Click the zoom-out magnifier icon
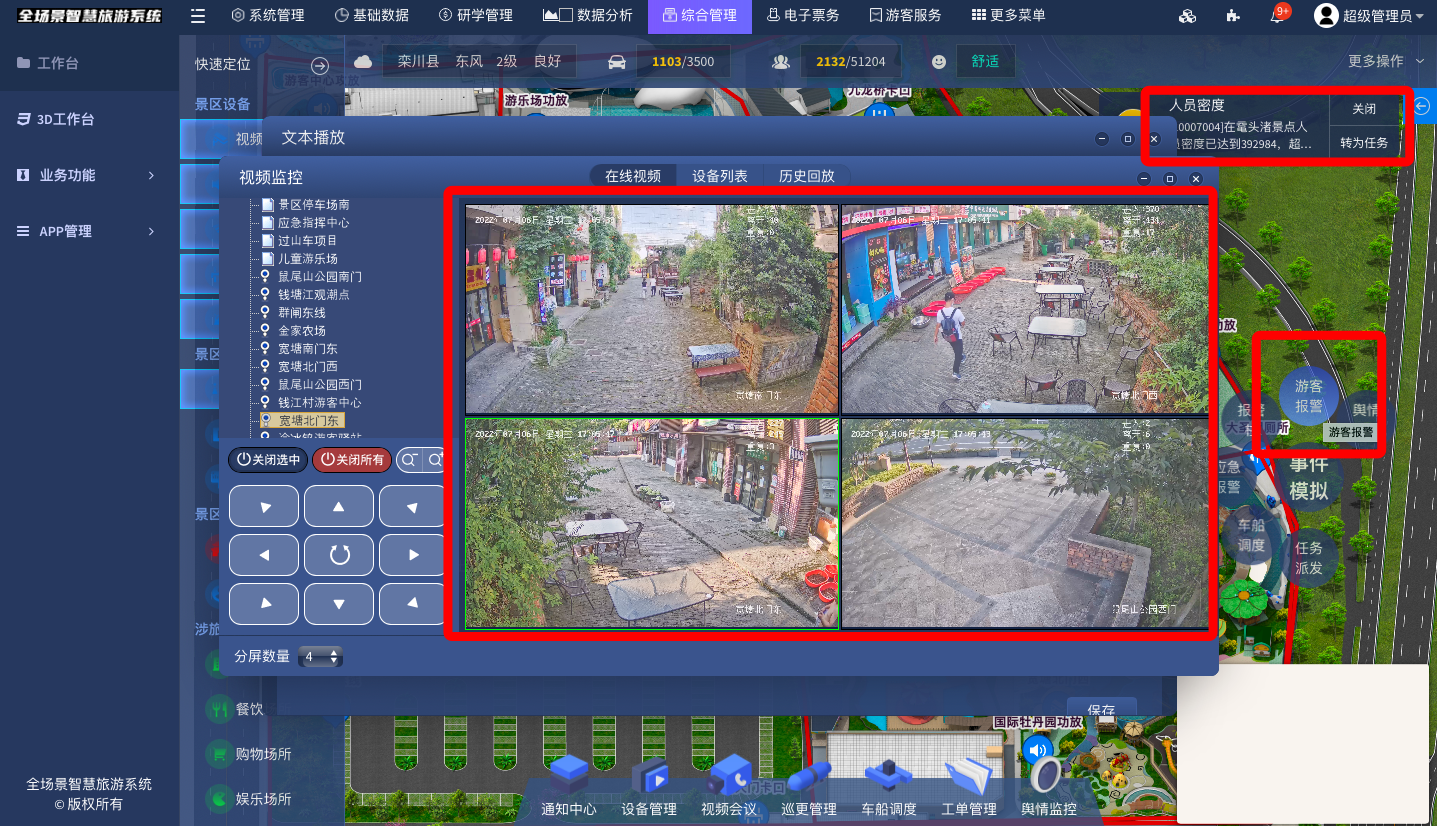This screenshot has height=826, width=1437. coord(408,460)
